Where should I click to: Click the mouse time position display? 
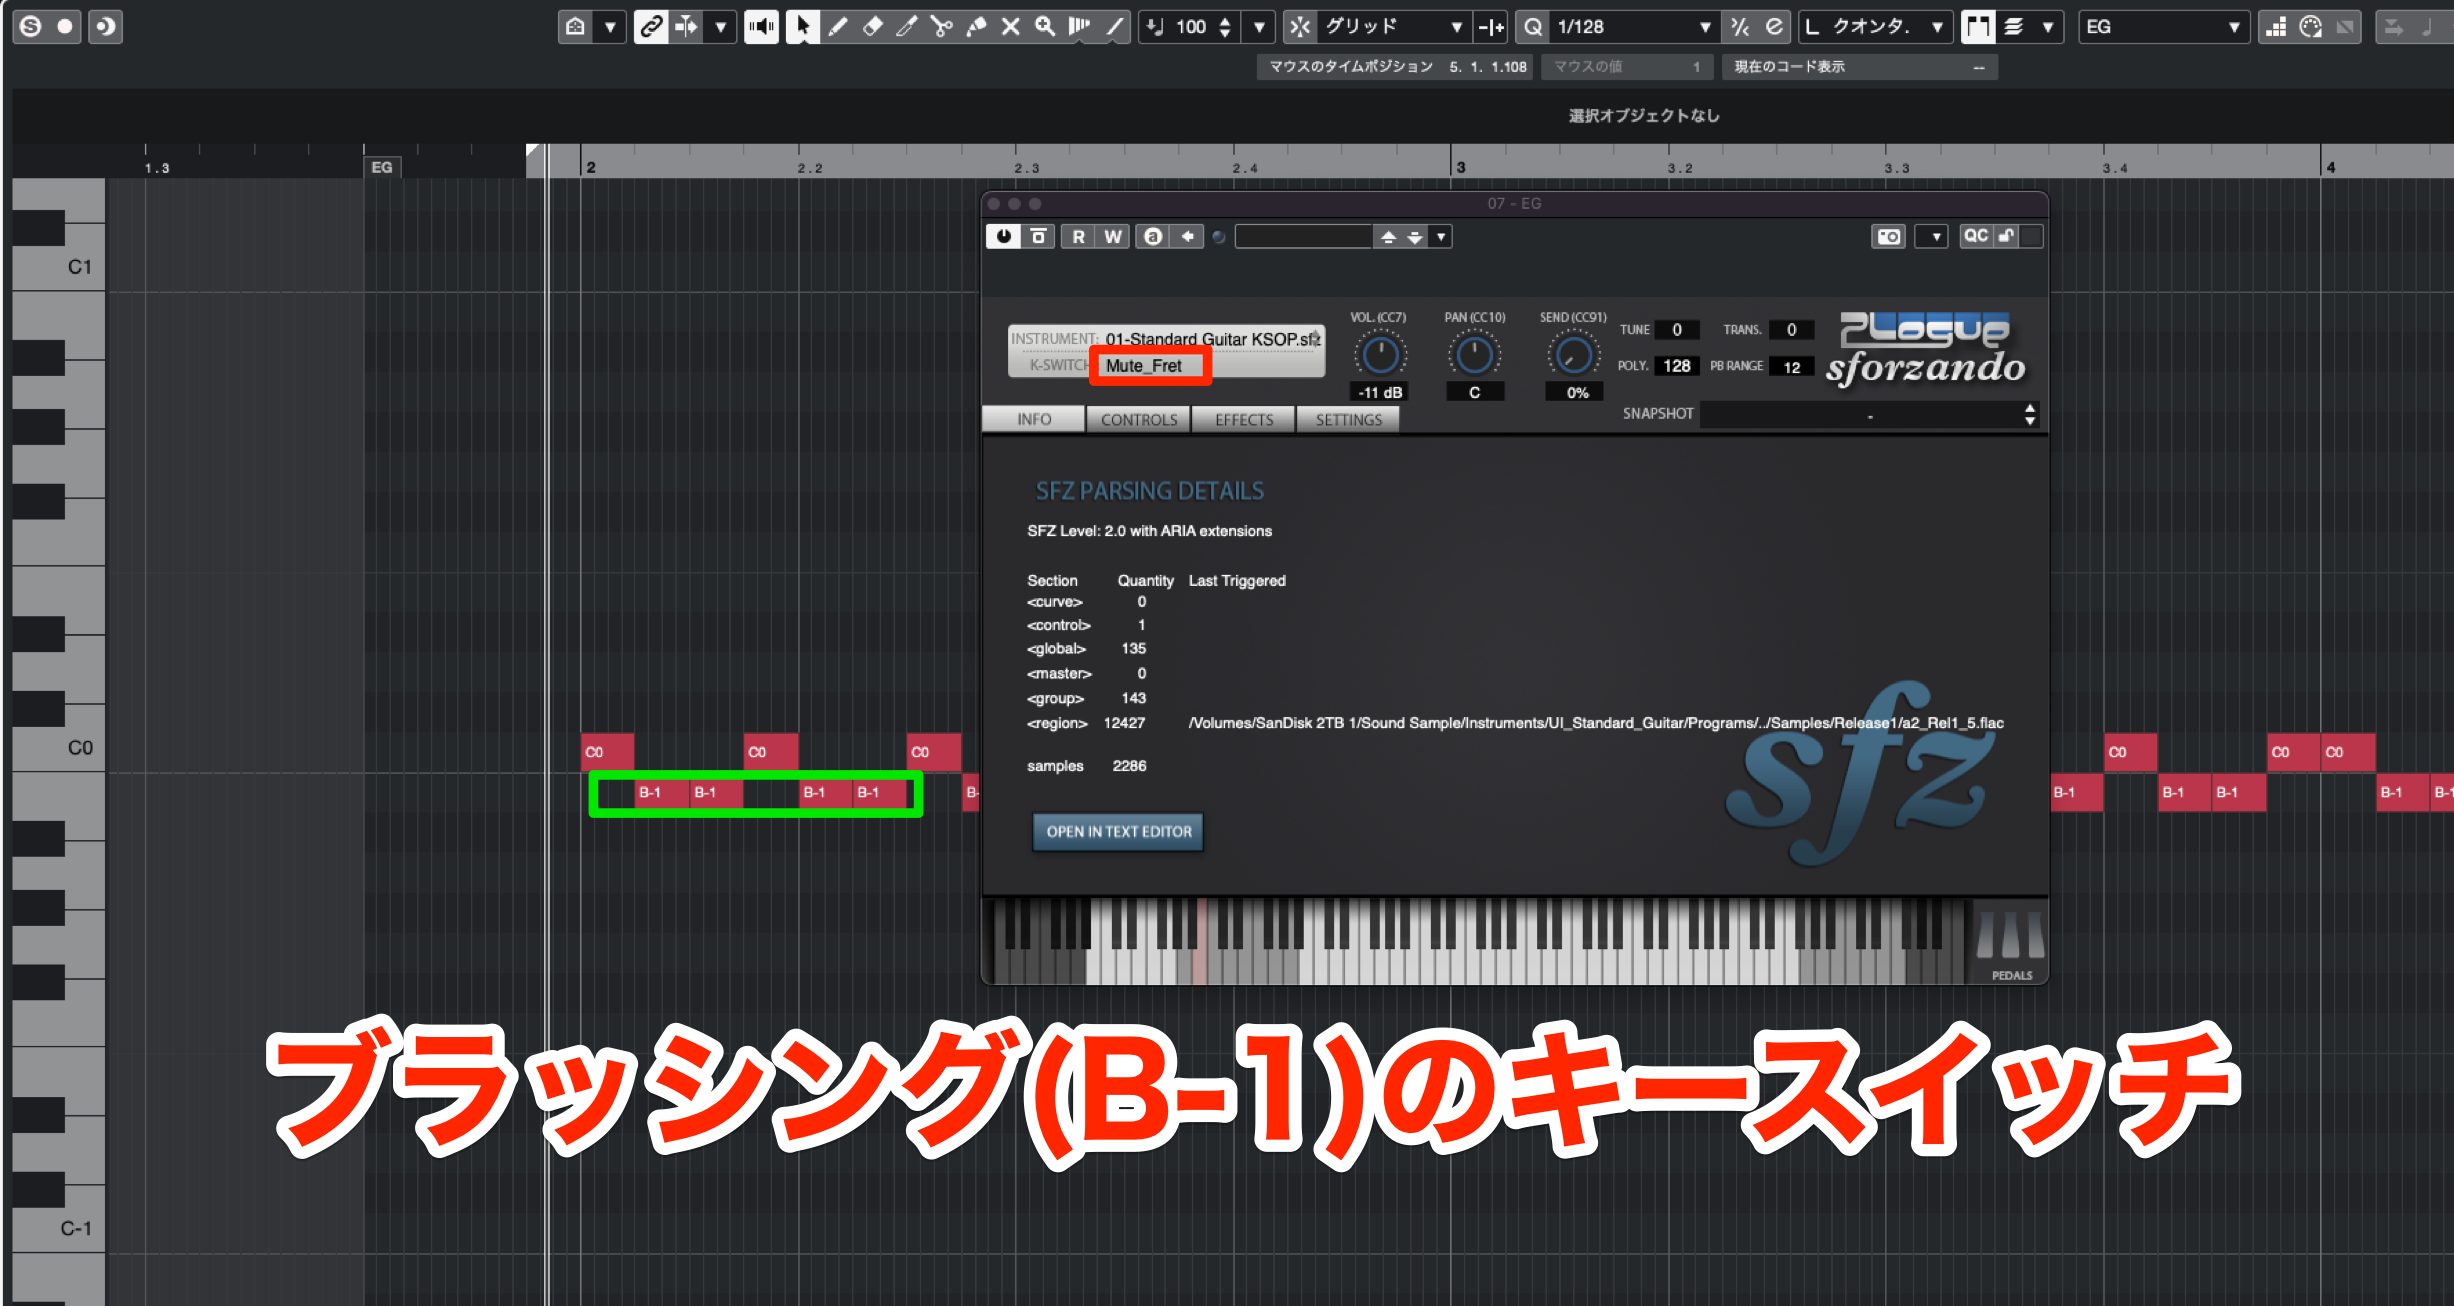[x=1397, y=67]
